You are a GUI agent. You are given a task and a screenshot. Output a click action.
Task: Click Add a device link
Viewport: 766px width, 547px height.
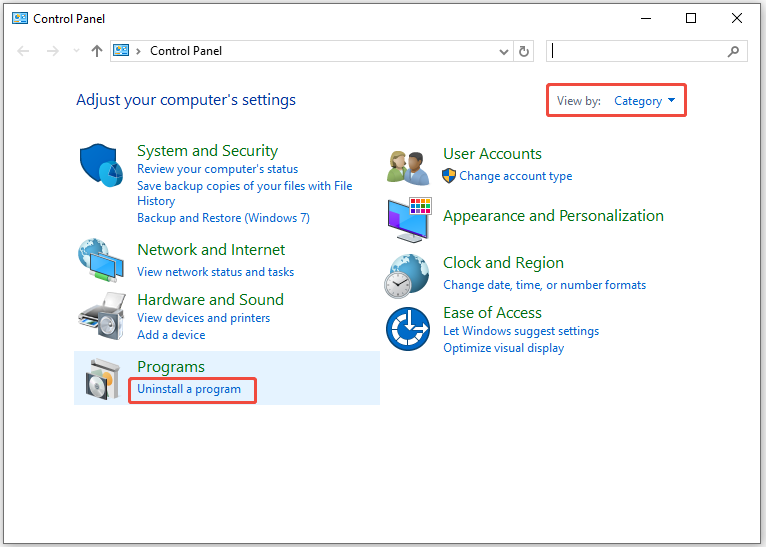[x=171, y=335]
